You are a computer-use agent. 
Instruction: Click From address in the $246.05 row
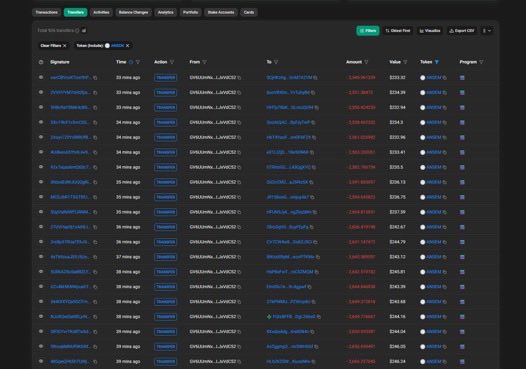(x=213, y=347)
